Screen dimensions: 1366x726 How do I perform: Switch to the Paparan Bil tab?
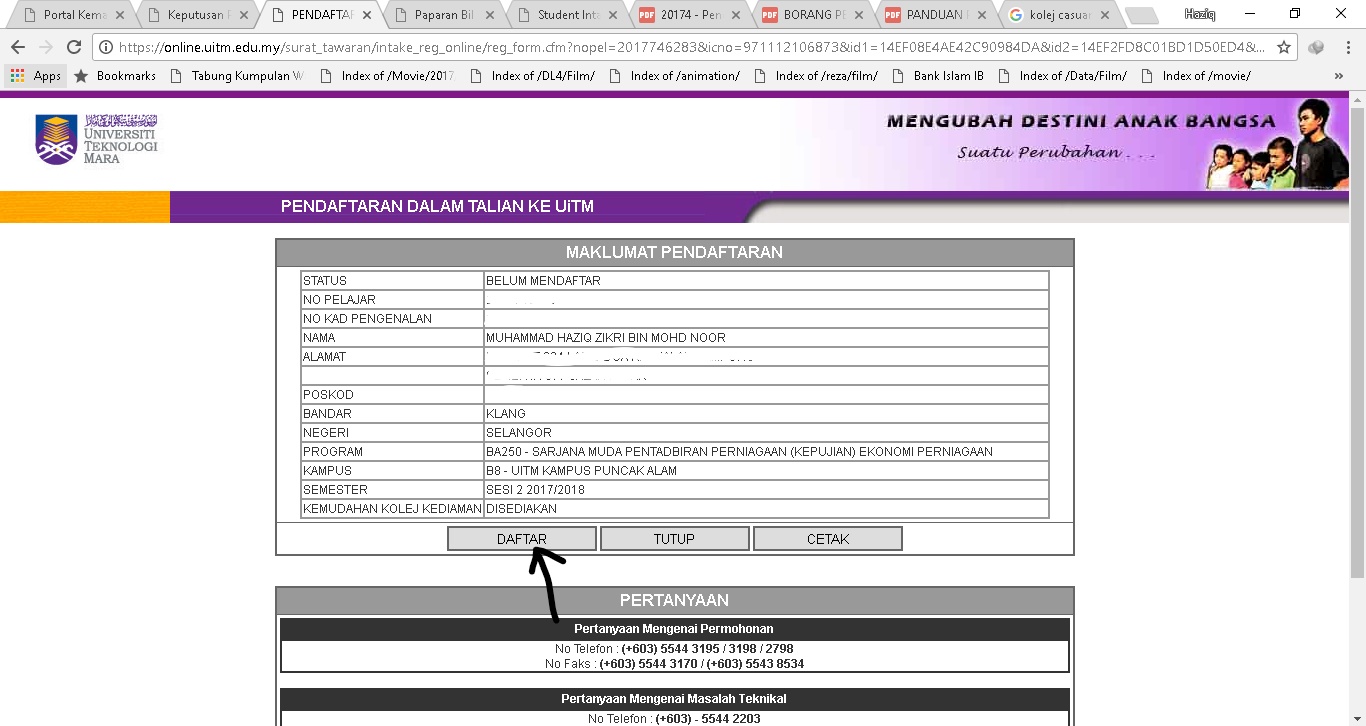click(443, 15)
